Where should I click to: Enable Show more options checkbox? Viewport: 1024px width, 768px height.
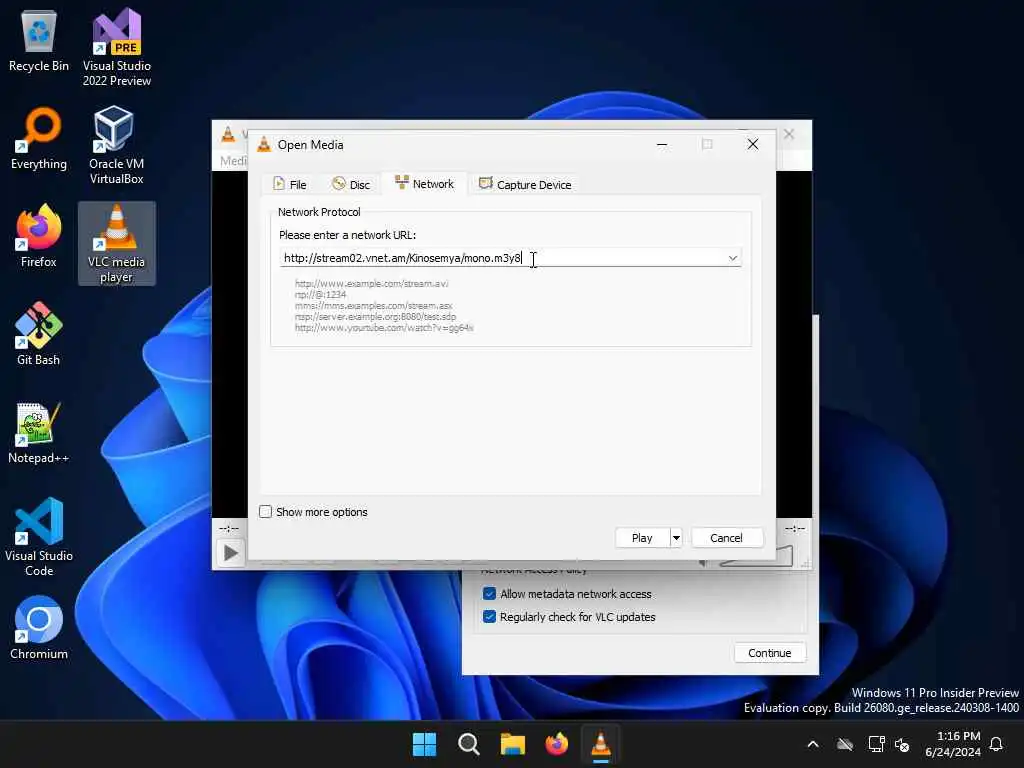265,511
